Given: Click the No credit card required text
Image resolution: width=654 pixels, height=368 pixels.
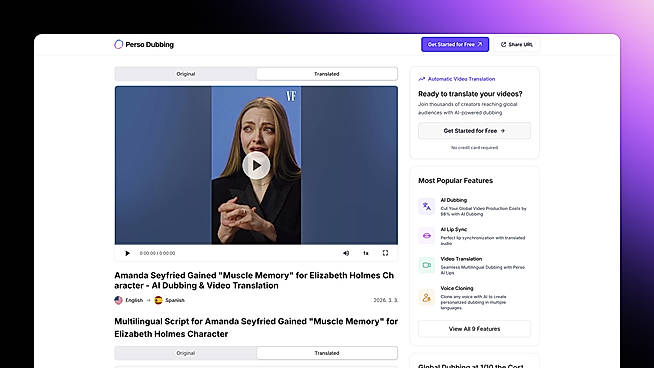Looking at the screenshot, I should point(474,148).
